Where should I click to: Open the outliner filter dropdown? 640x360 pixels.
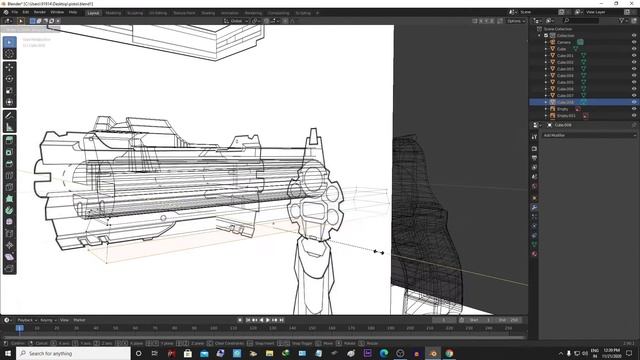tap(623, 20)
